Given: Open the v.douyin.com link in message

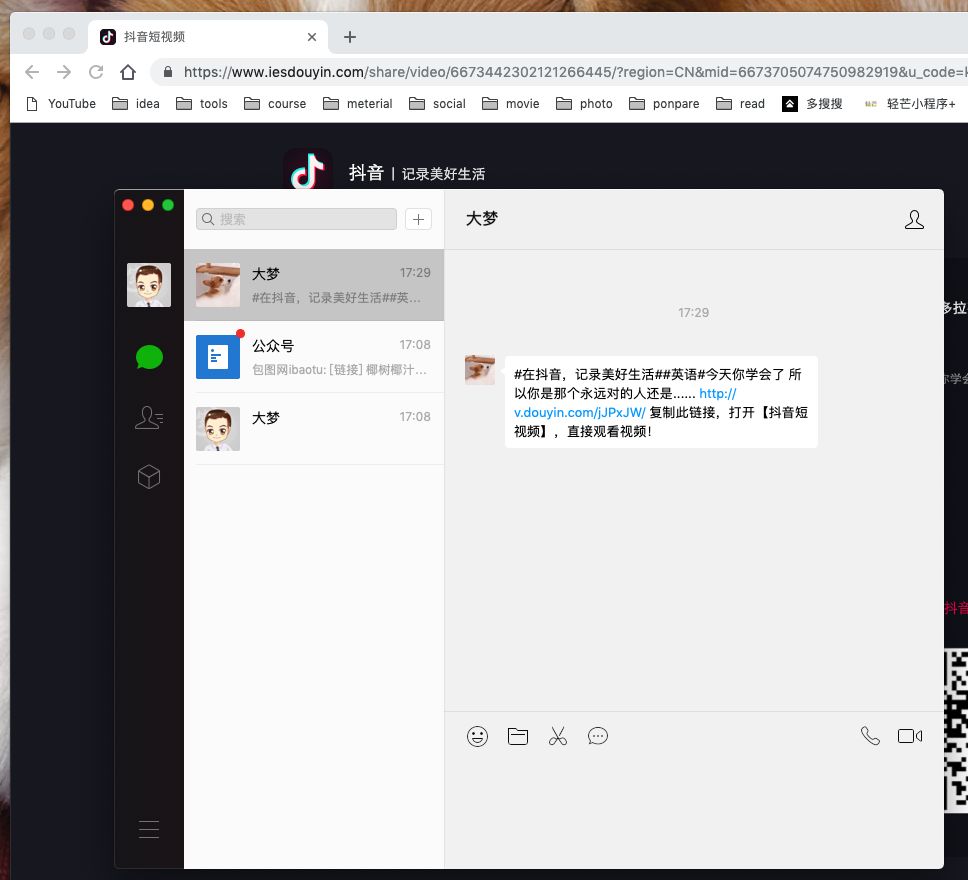Looking at the screenshot, I should pyautogui.click(x=579, y=412).
